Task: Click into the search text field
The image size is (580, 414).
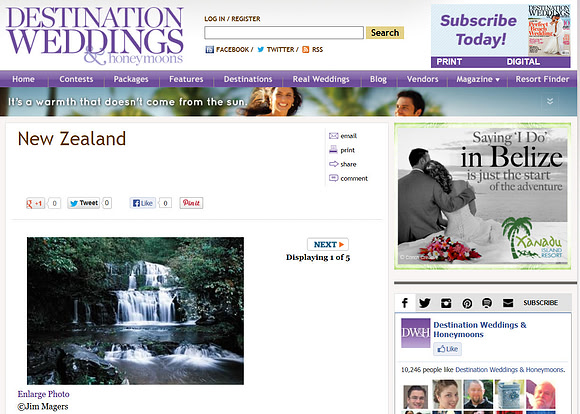Action: [x=284, y=33]
